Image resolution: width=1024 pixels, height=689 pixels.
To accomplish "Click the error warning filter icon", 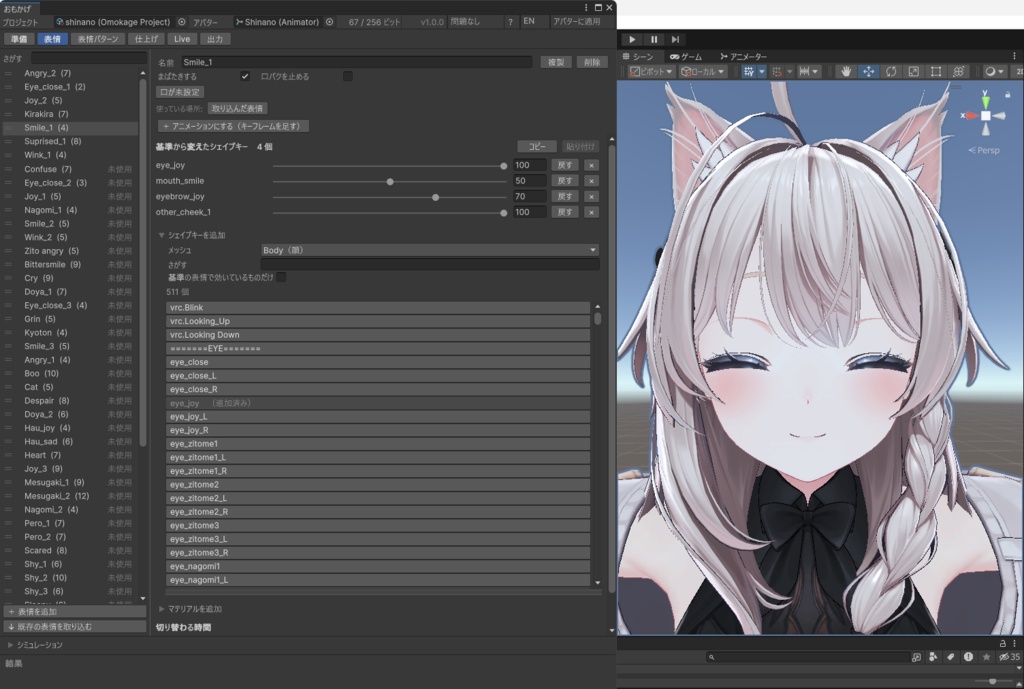I will [x=968, y=657].
